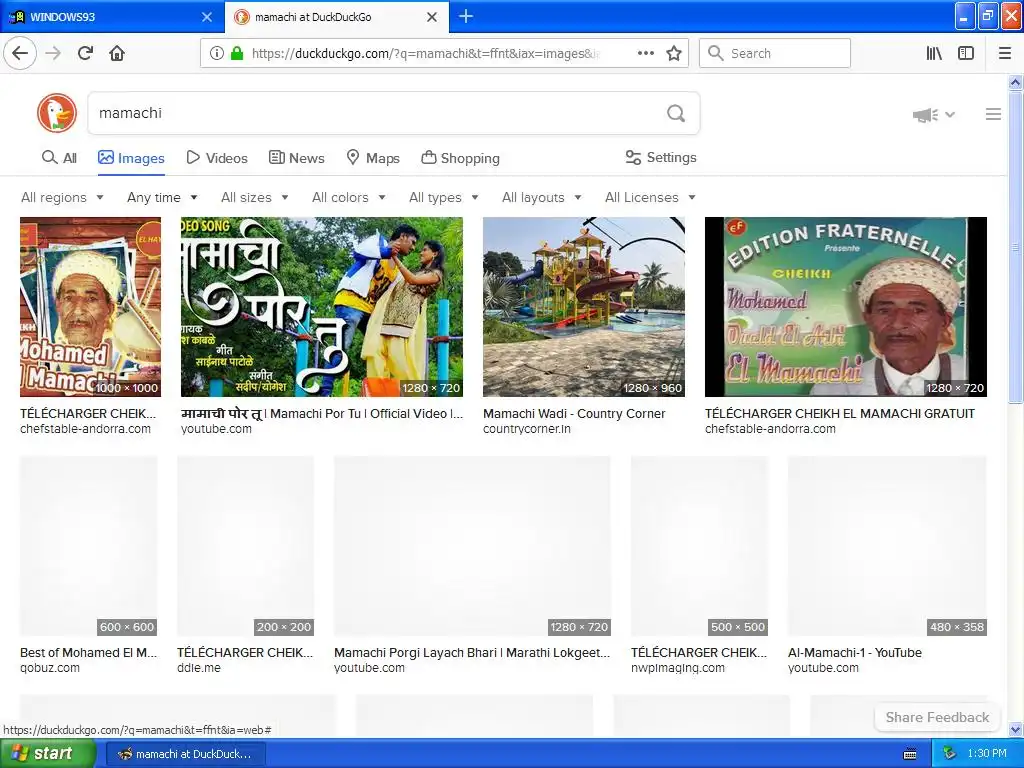Bookmark this page with the star
Screen dimensions: 1024x768
point(674,54)
